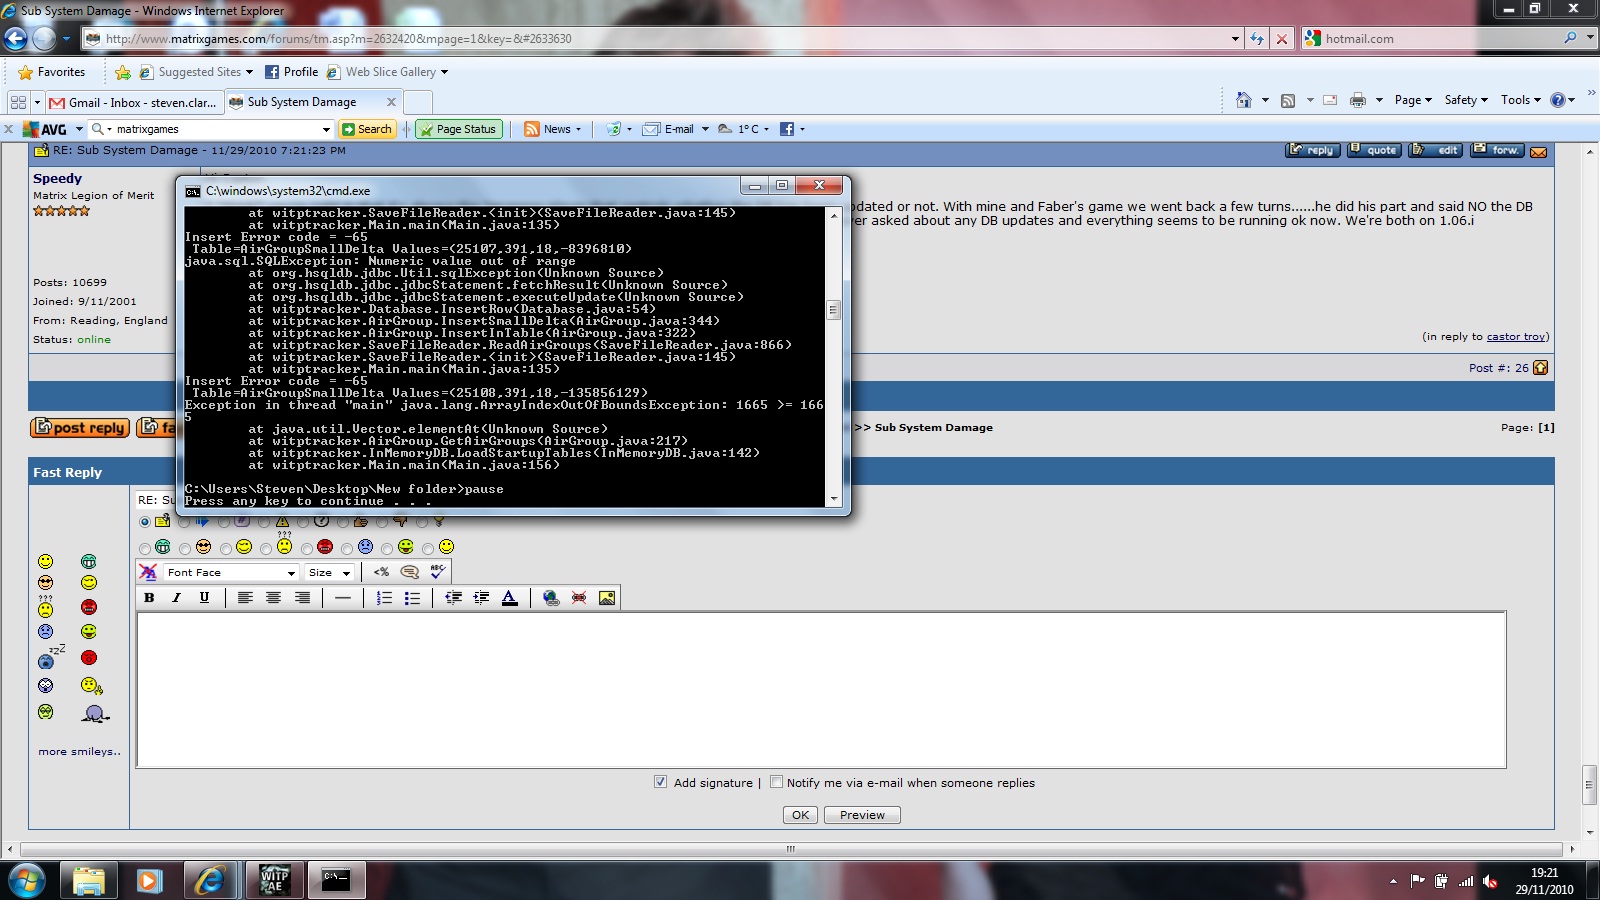Screen dimensions: 1600x900
Task: Open the WITP AE game taskbar icon
Action: pyautogui.click(x=274, y=880)
